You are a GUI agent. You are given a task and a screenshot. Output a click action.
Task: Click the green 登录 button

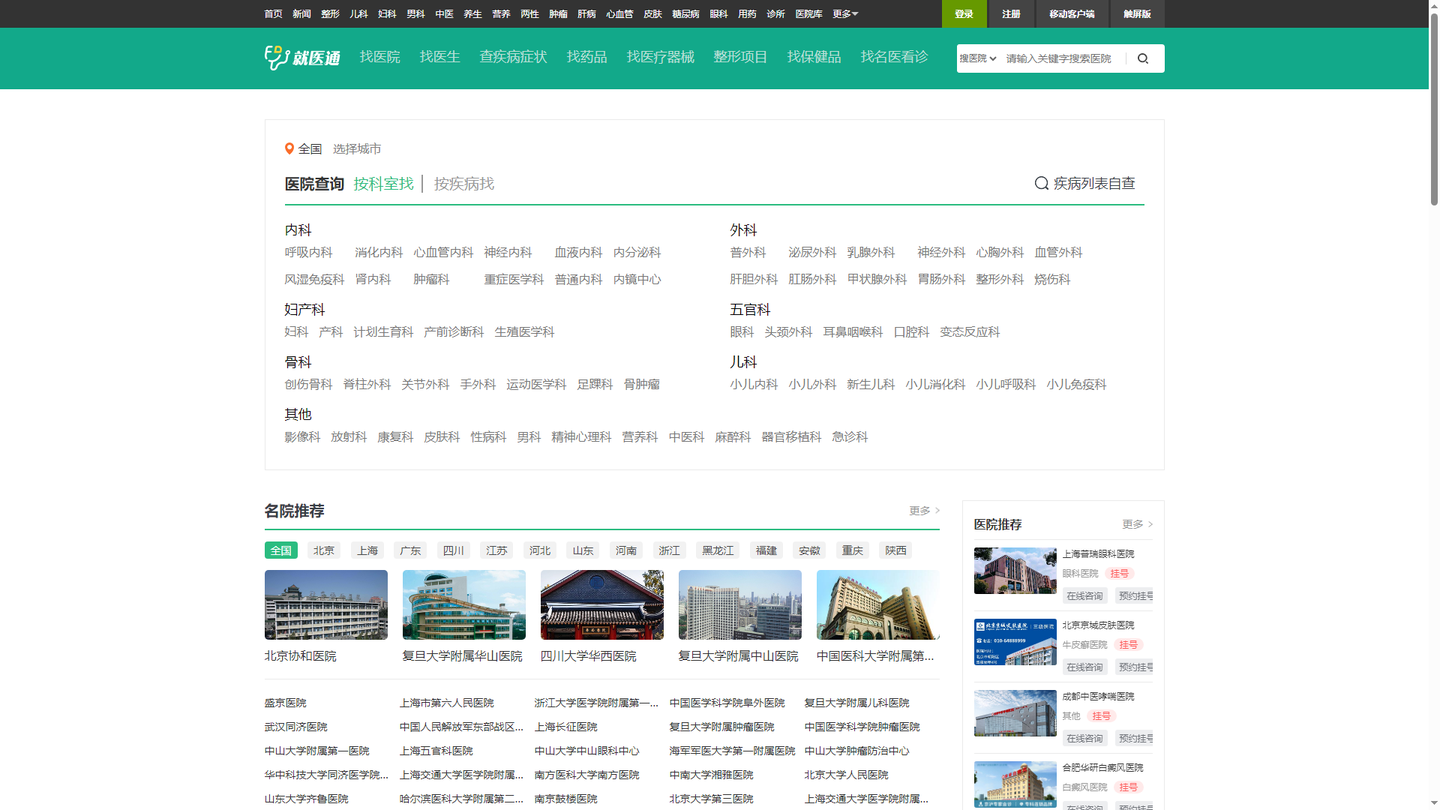click(964, 14)
